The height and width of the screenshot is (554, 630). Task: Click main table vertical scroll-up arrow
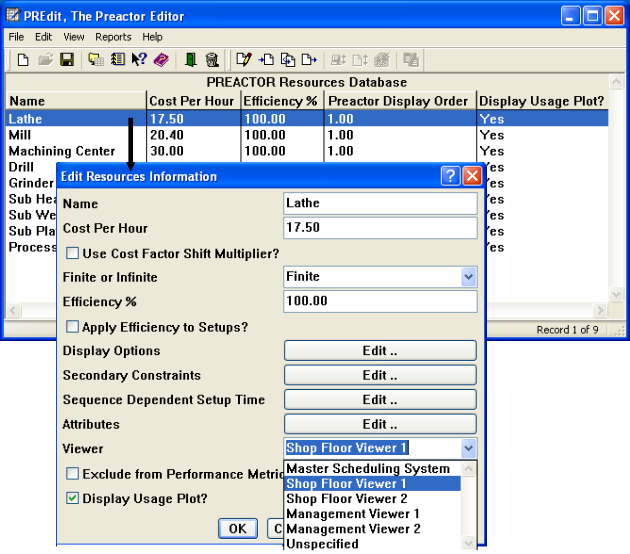(x=616, y=82)
